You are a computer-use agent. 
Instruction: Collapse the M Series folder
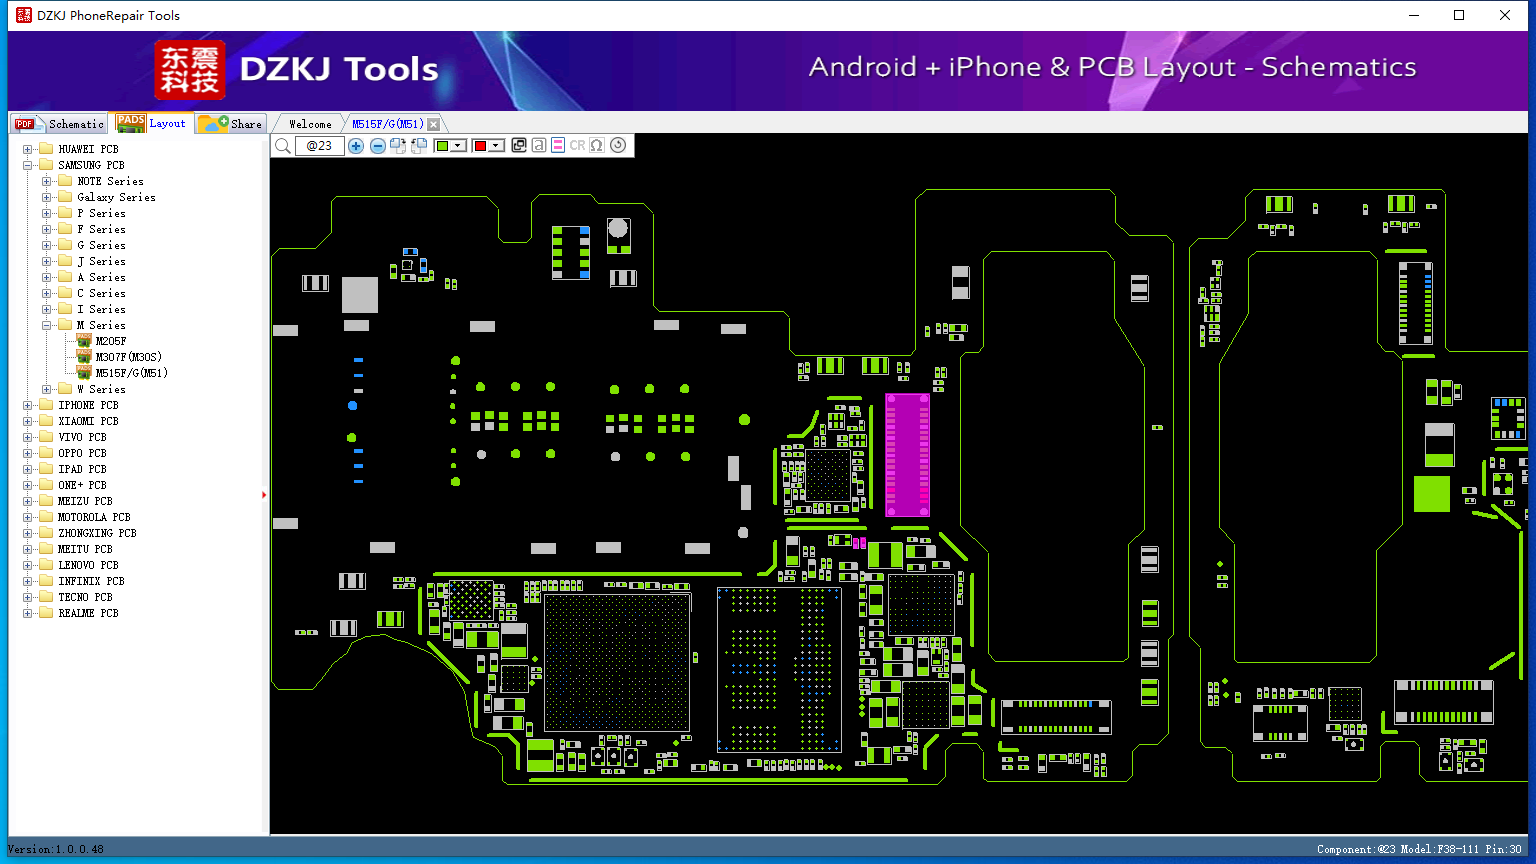click(x=46, y=325)
